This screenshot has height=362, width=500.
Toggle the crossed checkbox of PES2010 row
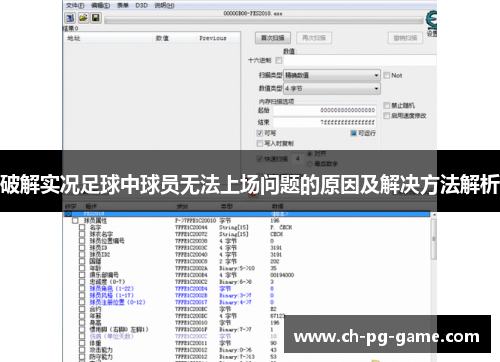[68, 214]
